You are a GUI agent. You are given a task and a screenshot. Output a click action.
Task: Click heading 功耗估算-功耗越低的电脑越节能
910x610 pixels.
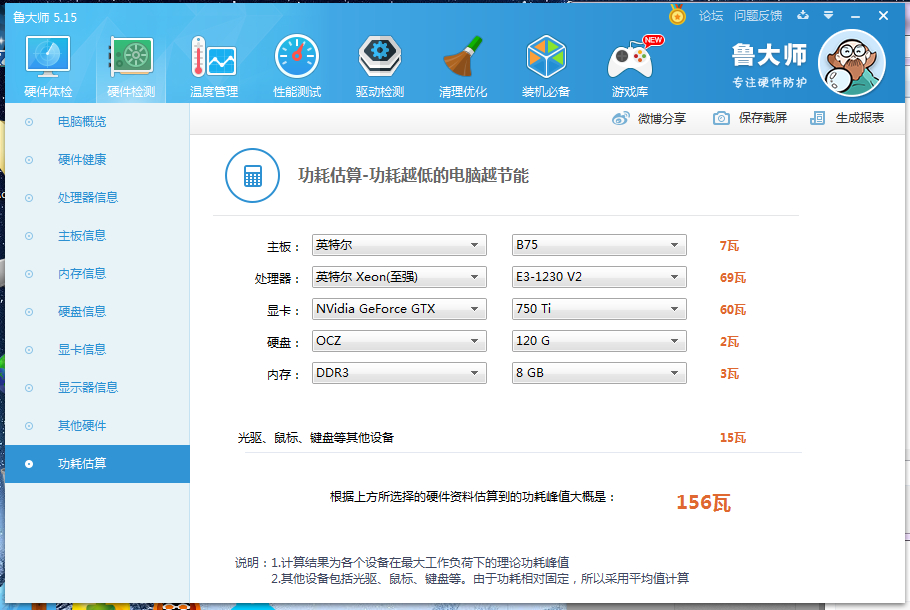(x=413, y=175)
